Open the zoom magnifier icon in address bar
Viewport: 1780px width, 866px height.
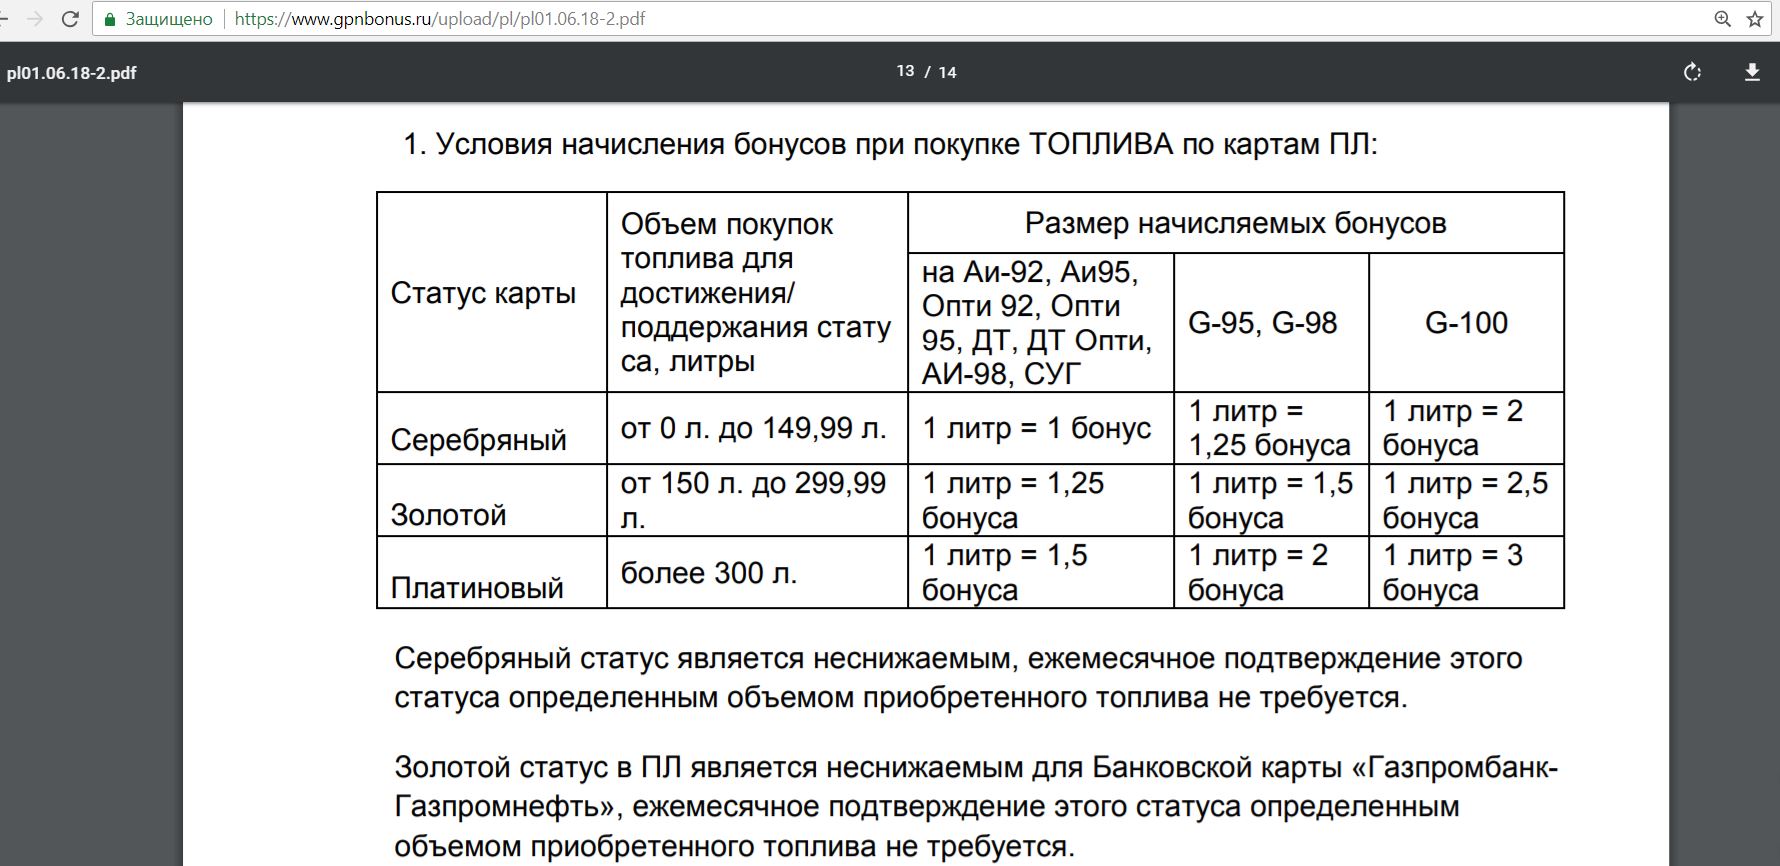click(x=1722, y=19)
